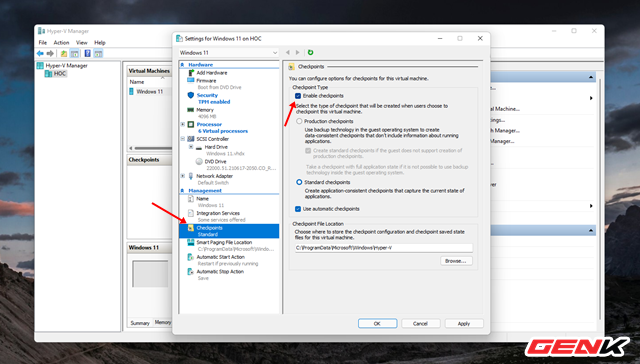Click Actions pane vertical scrollbar
This screenshot has width=640, height=364.
pyautogui.click(x=600, y=199)
